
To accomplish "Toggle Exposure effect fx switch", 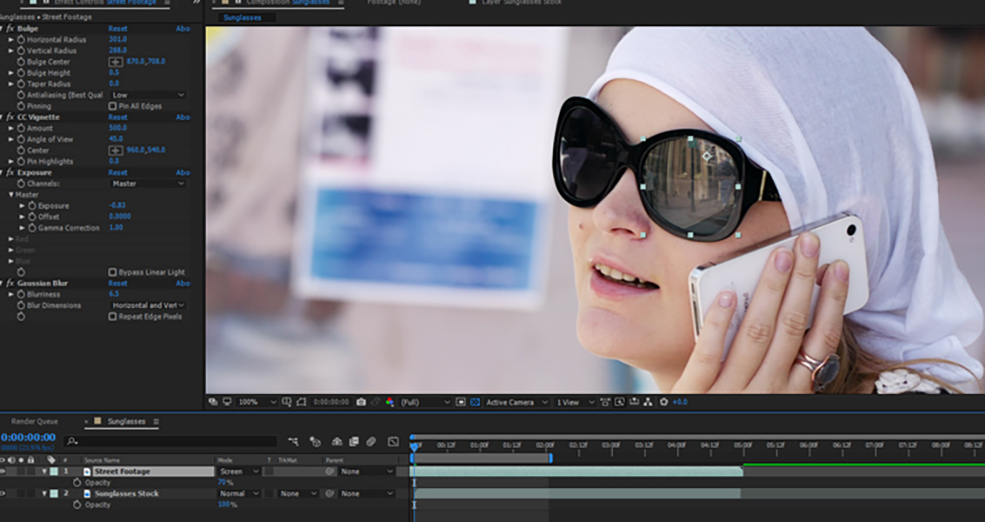I will click(10, 172).
